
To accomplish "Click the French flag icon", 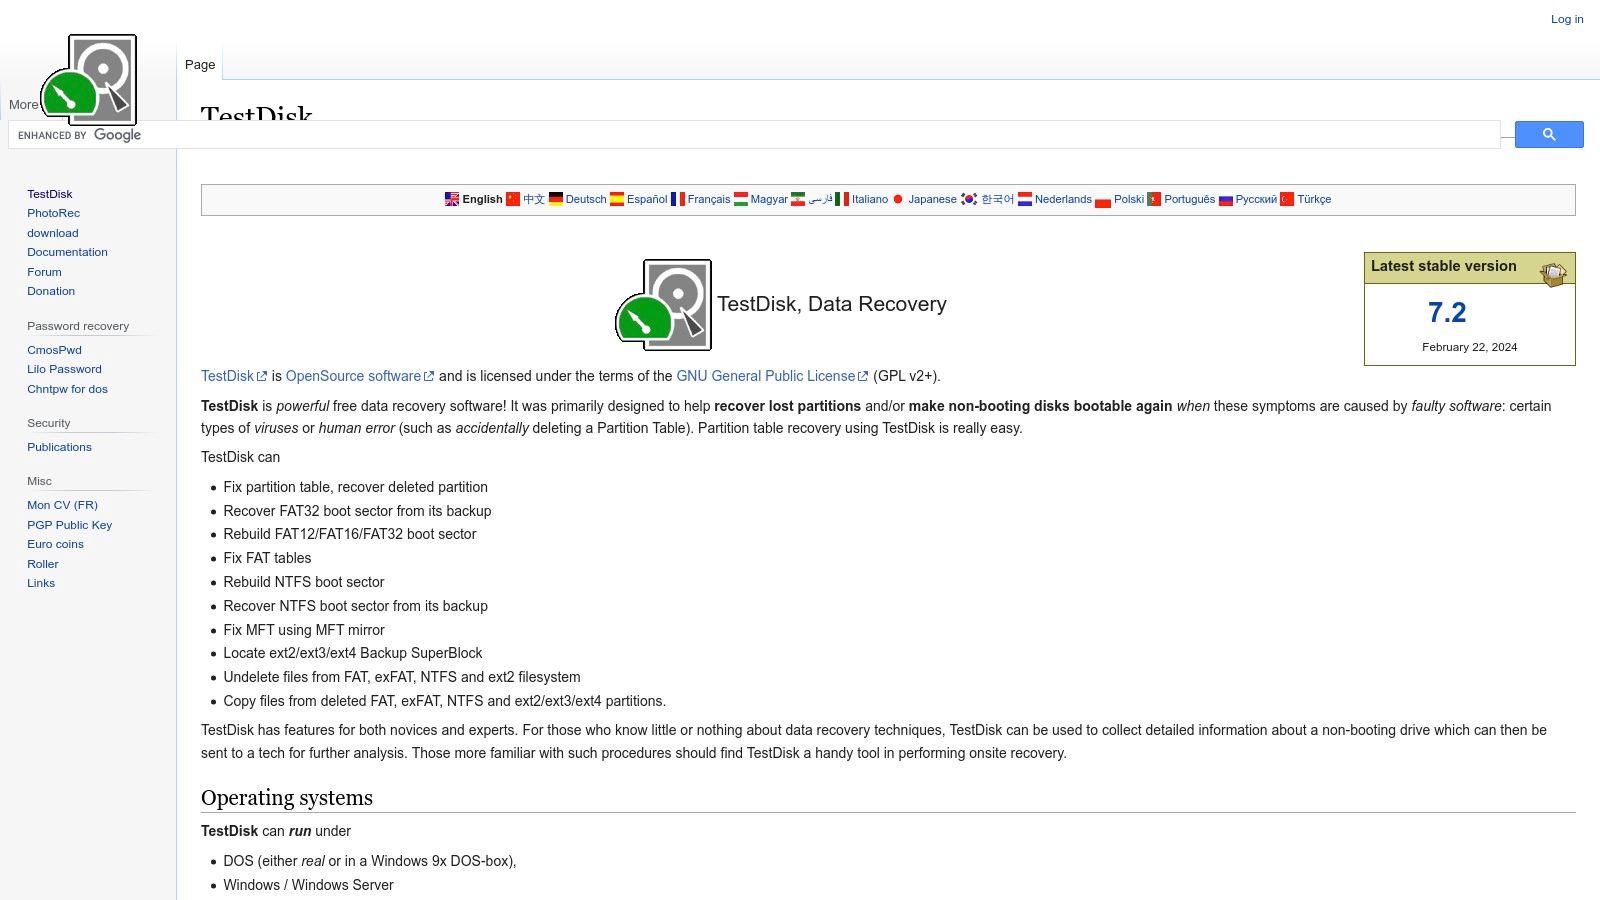I will point(678,199).
